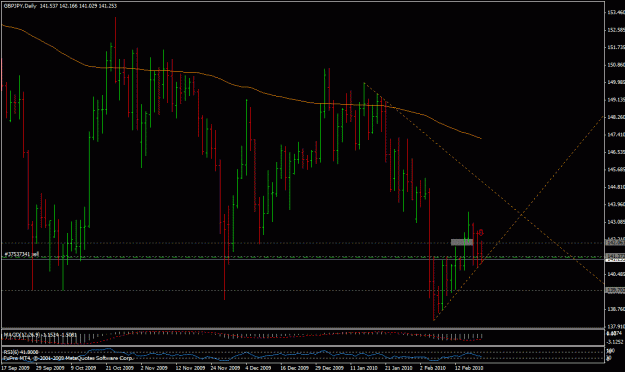Click the 4 Dec 2009 date label
The width and height of the screenshot is (625, 372).
point(258,368)
